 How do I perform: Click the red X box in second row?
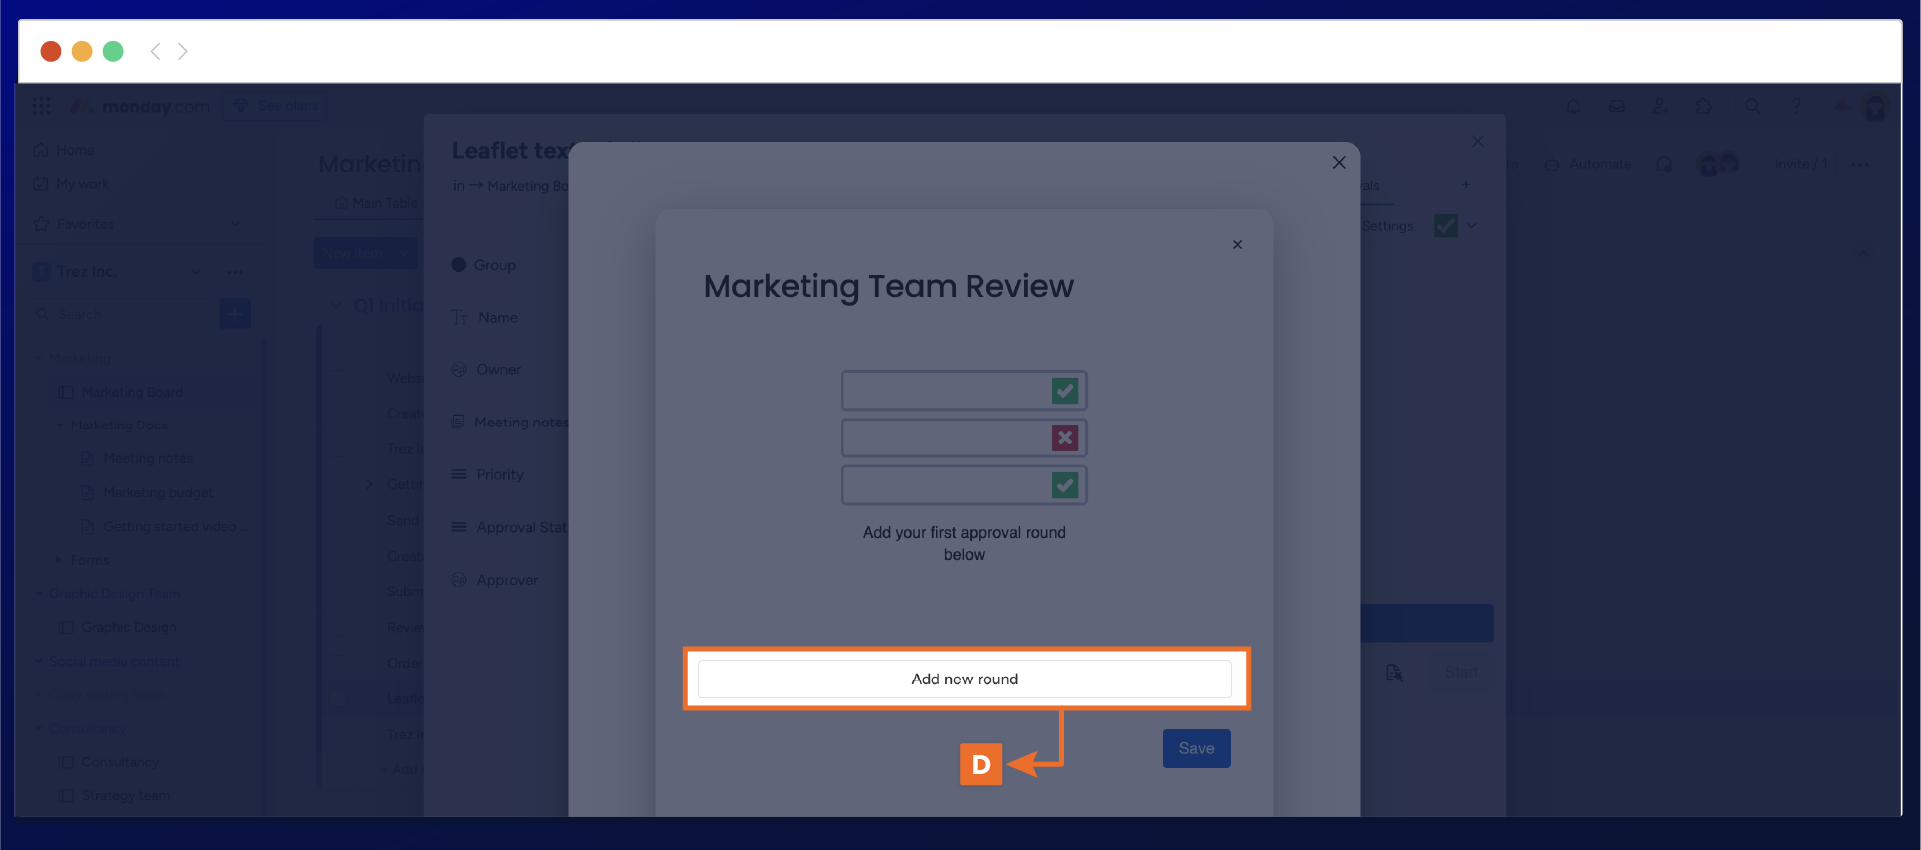pyautogui.click(x=1065, y=438)
